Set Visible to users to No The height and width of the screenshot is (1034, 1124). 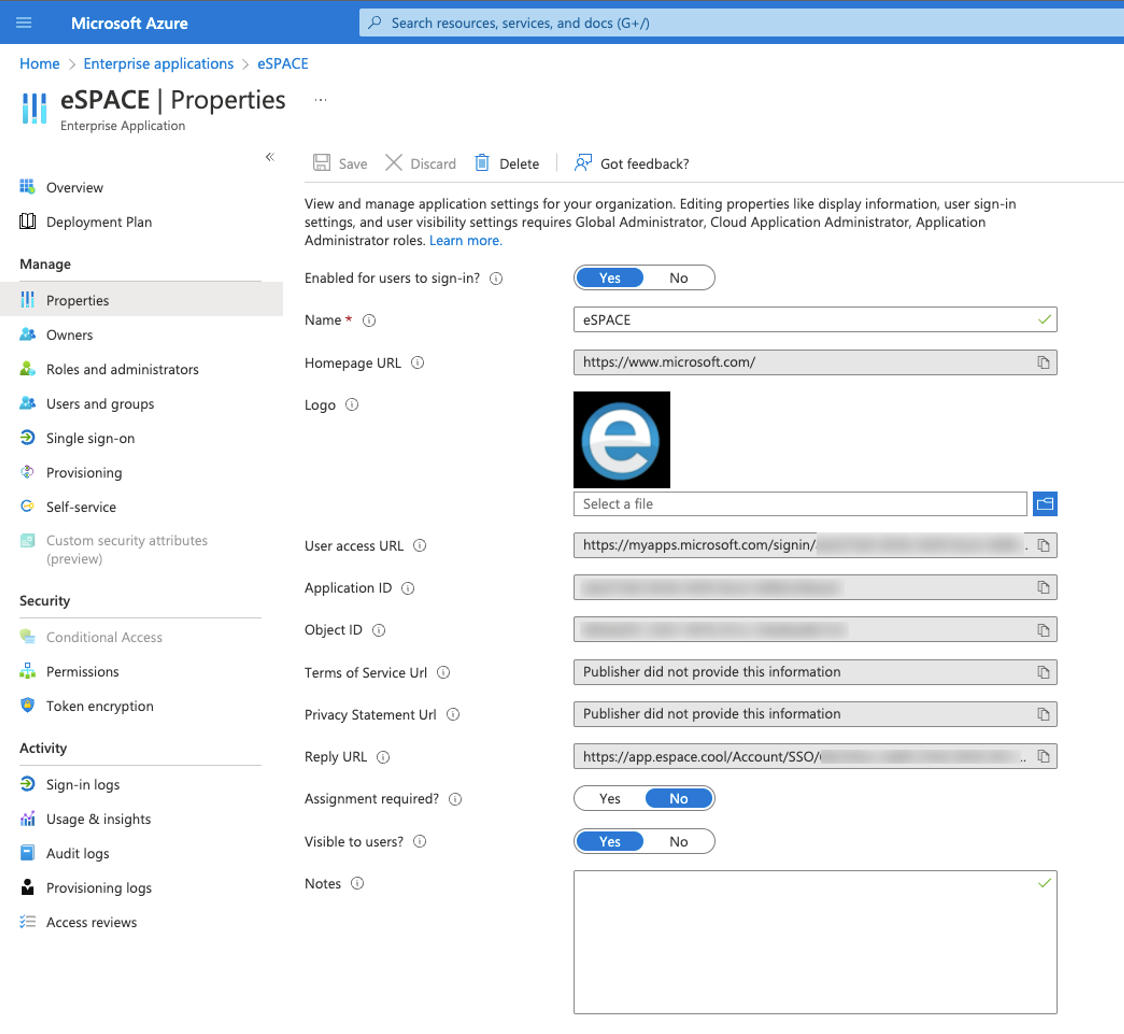(x=678, y=841)
